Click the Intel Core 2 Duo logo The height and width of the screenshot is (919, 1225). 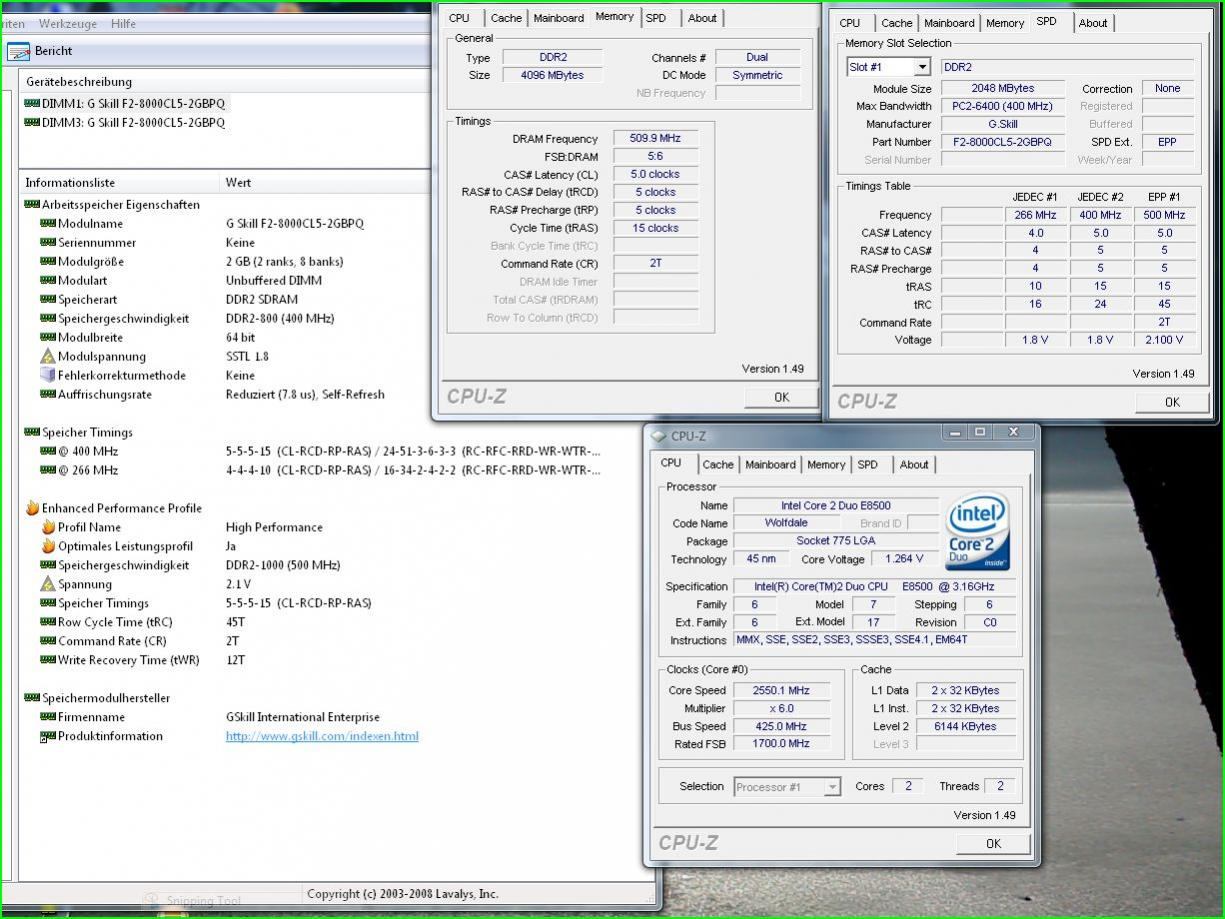point(979,531)
